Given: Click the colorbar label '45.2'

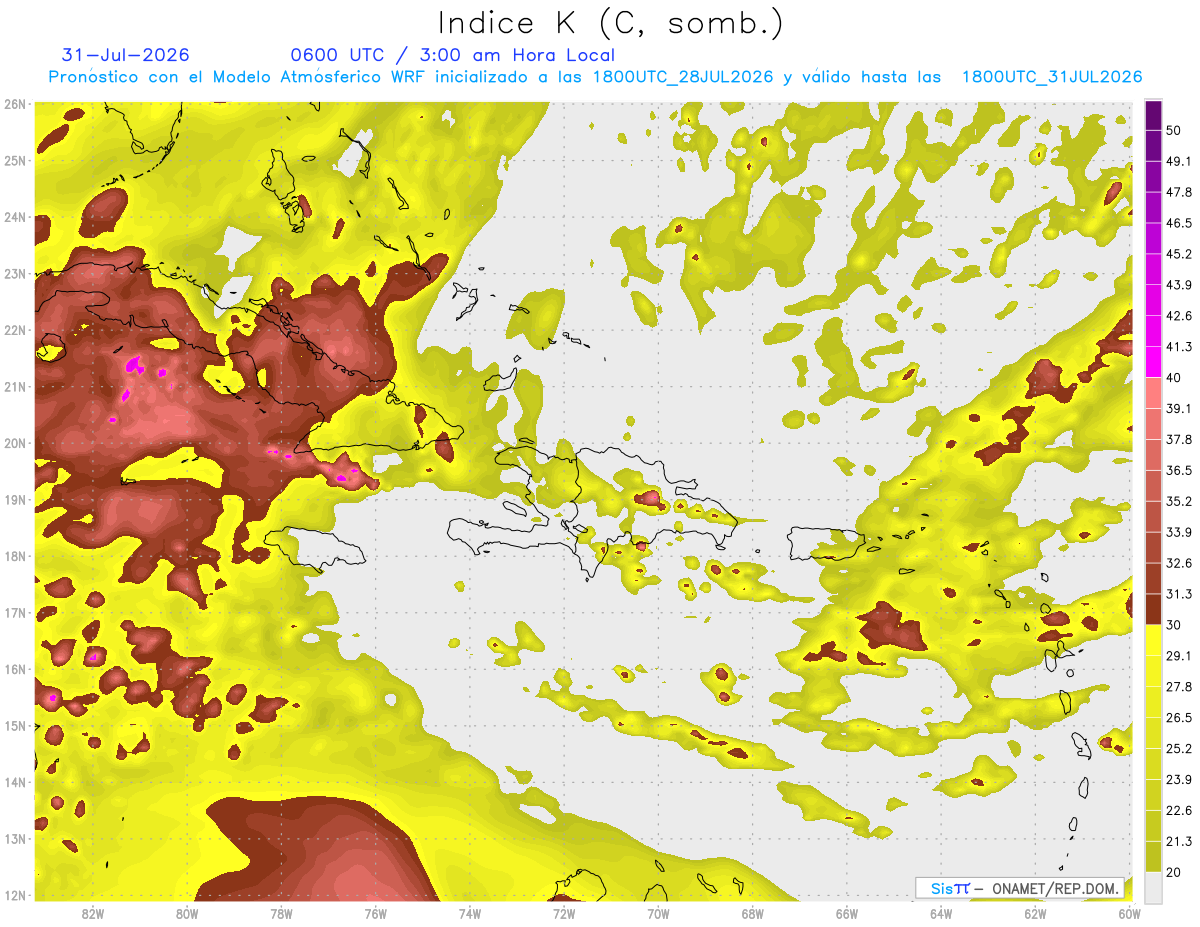Looking at the screenshot, I should [x=1179, y=254].
